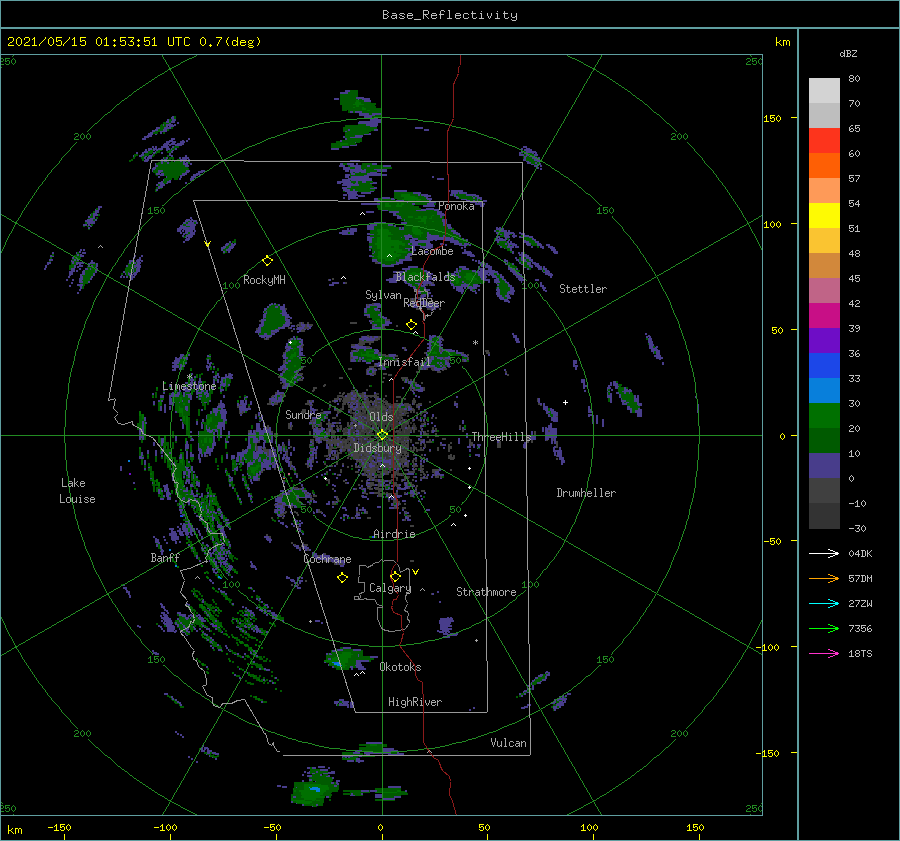Click the Stettler town label
900x841 pixels.
pos(583,289)
